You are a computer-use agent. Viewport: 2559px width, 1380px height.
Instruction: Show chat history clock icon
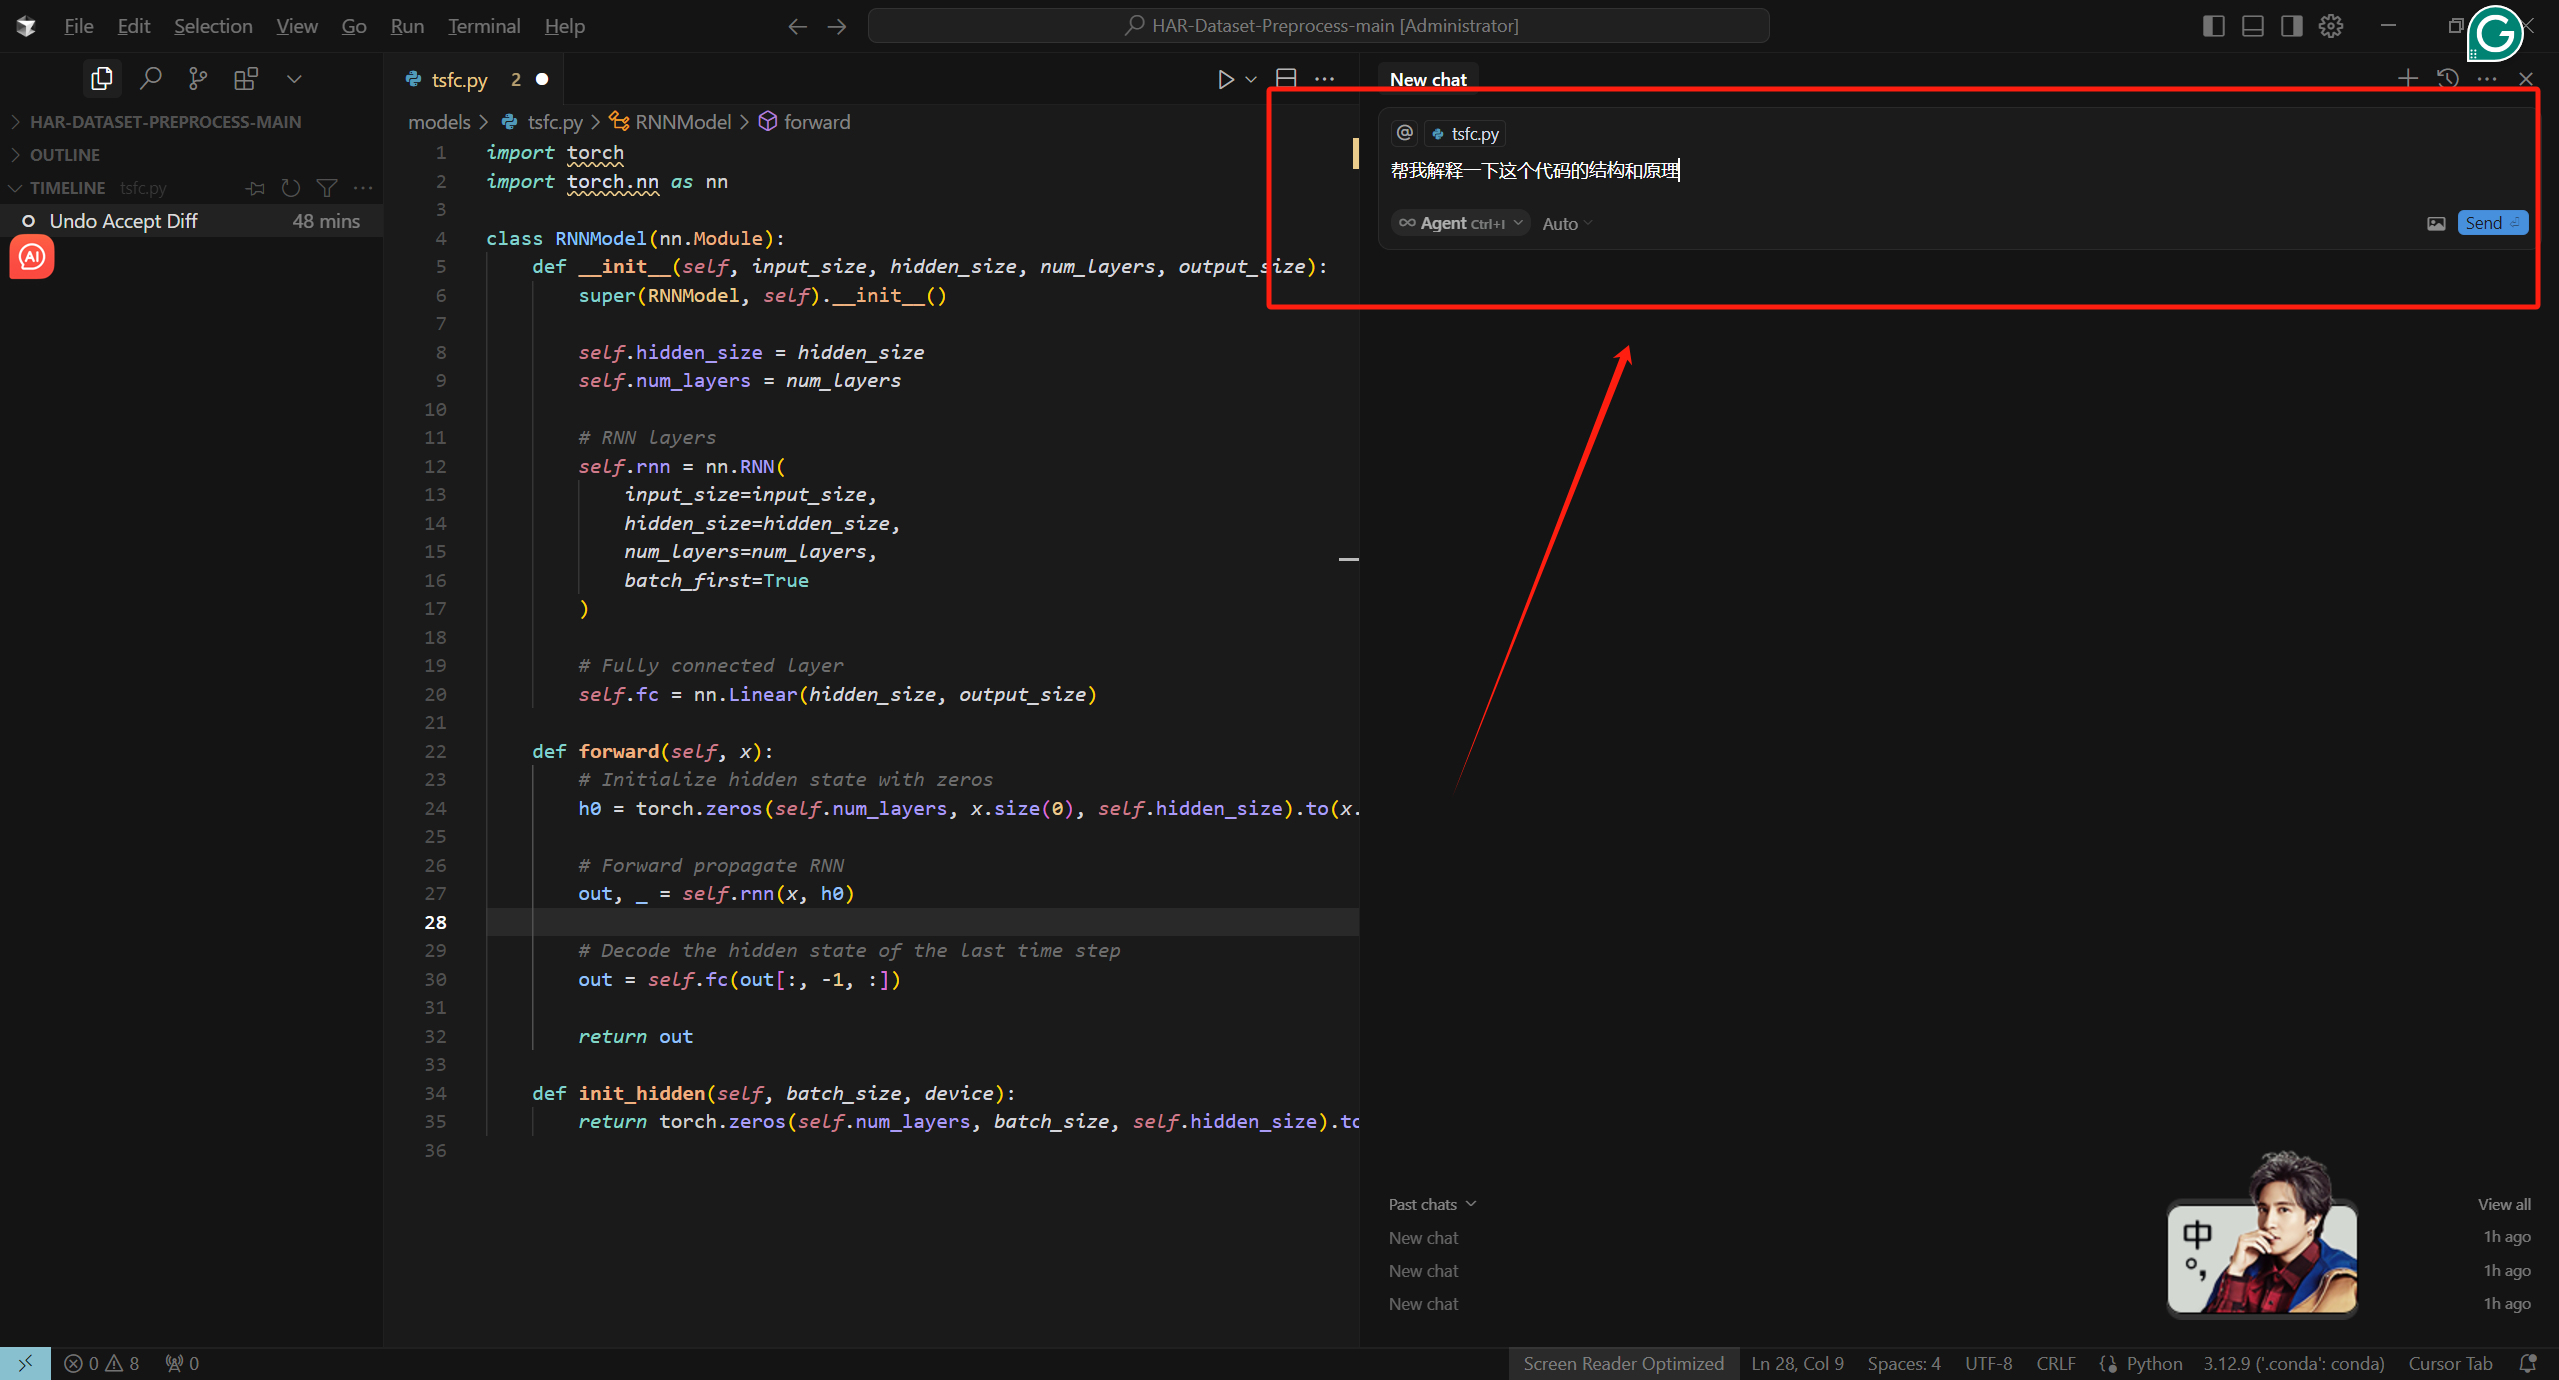point(2447,78)
